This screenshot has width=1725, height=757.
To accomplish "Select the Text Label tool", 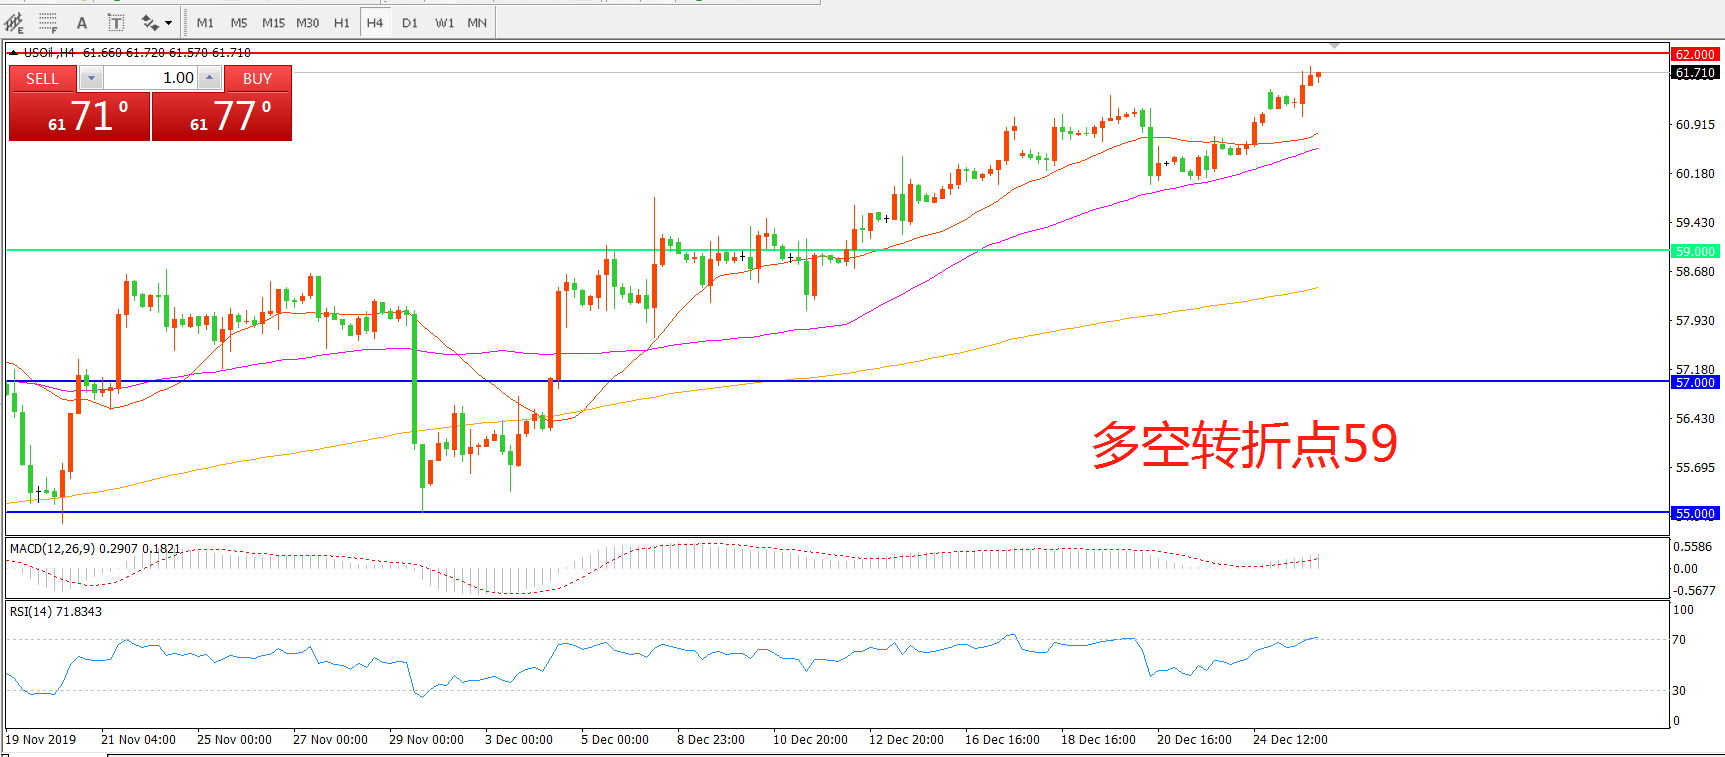I will click(115, 22).
